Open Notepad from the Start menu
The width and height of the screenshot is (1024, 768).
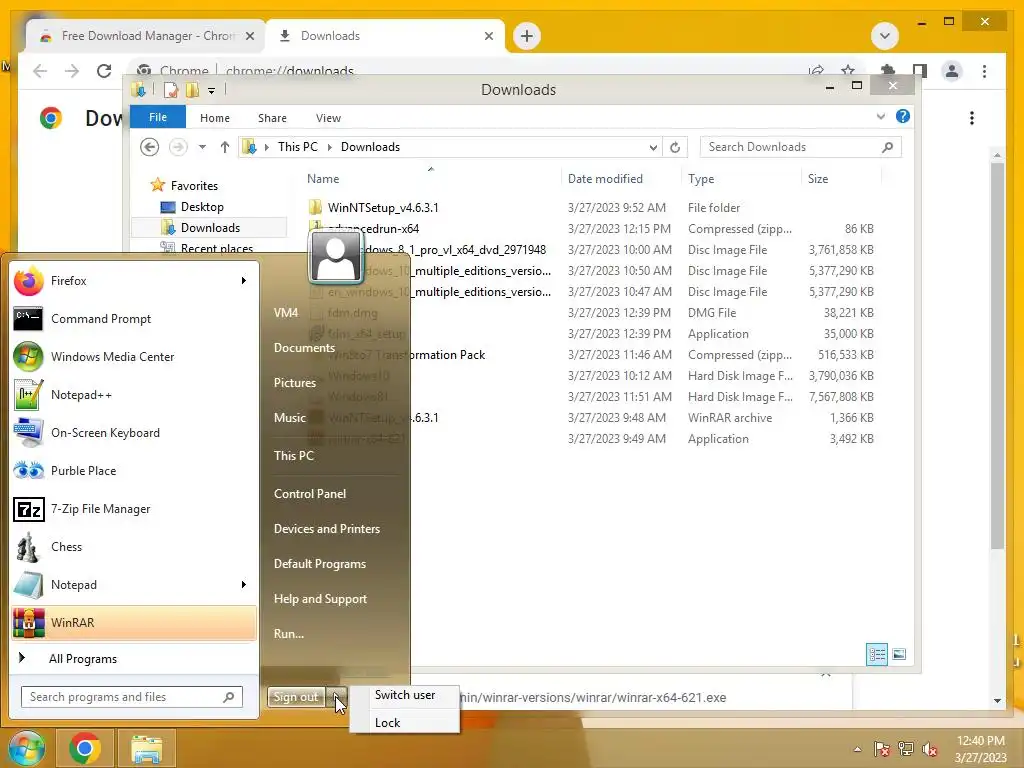tap(134, 584)
